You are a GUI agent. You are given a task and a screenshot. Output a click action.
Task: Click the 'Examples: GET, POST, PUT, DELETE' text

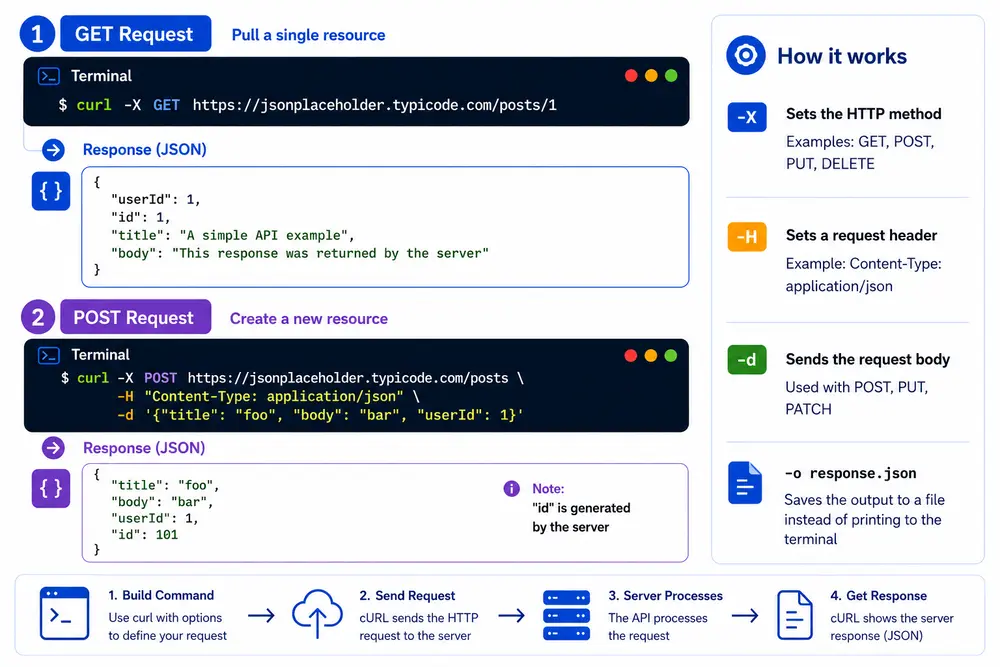[x=860, y=153]
